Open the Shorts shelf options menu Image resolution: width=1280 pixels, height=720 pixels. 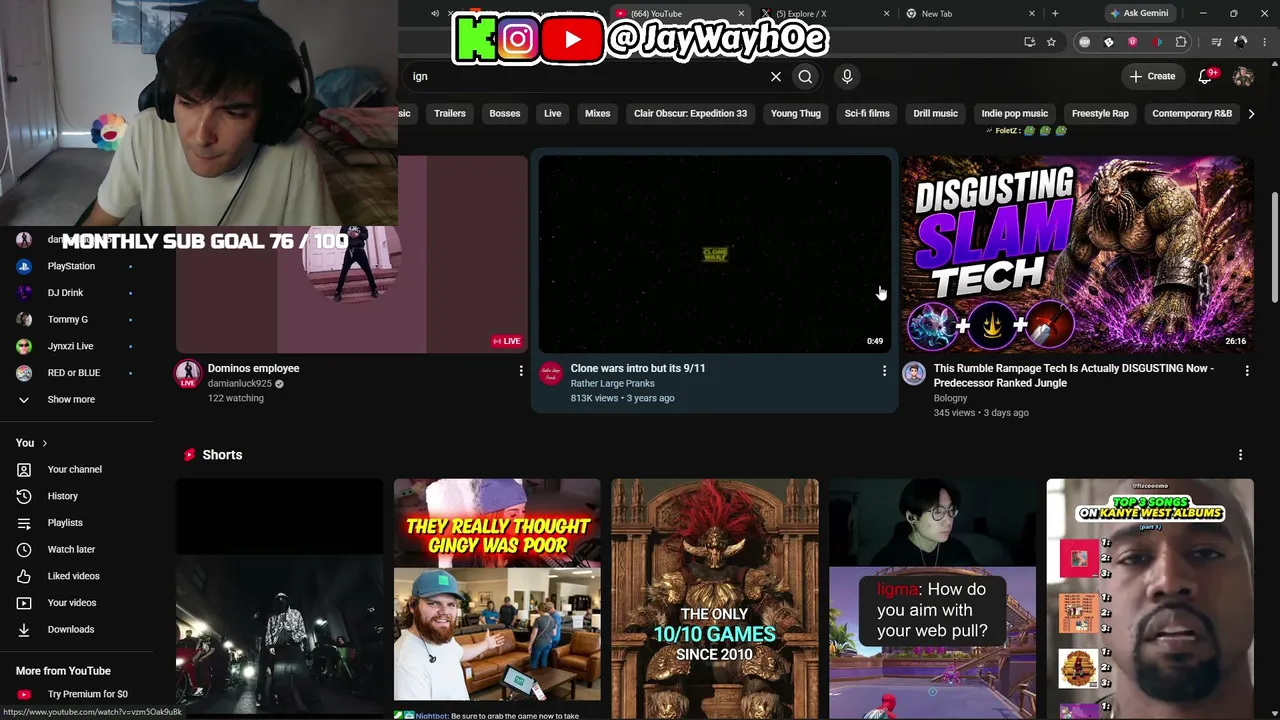coord(1241,455)
